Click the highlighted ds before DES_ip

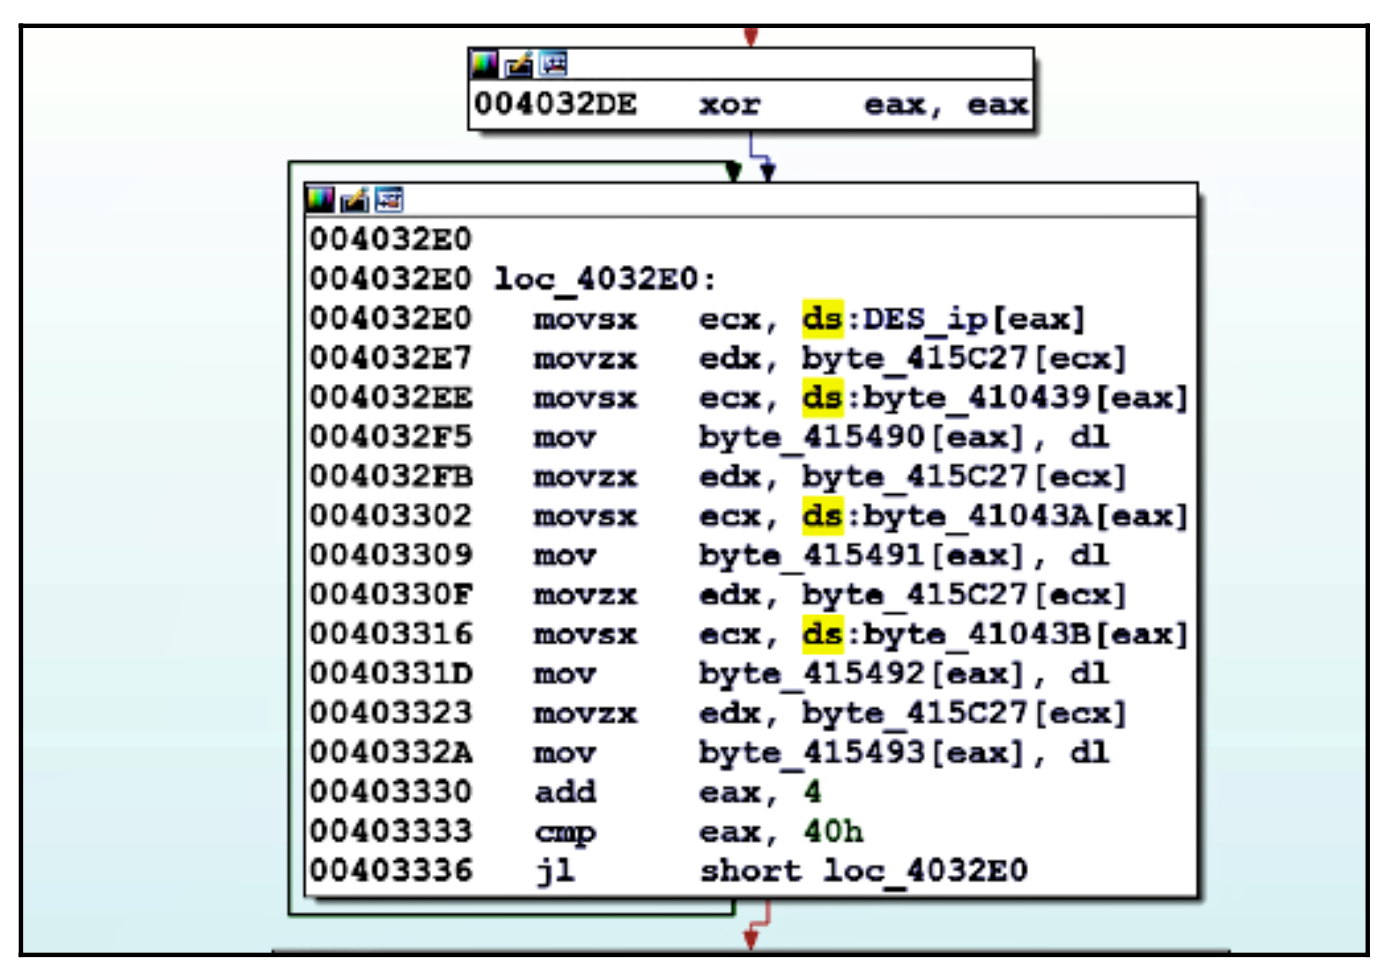(x=822, y=319)
